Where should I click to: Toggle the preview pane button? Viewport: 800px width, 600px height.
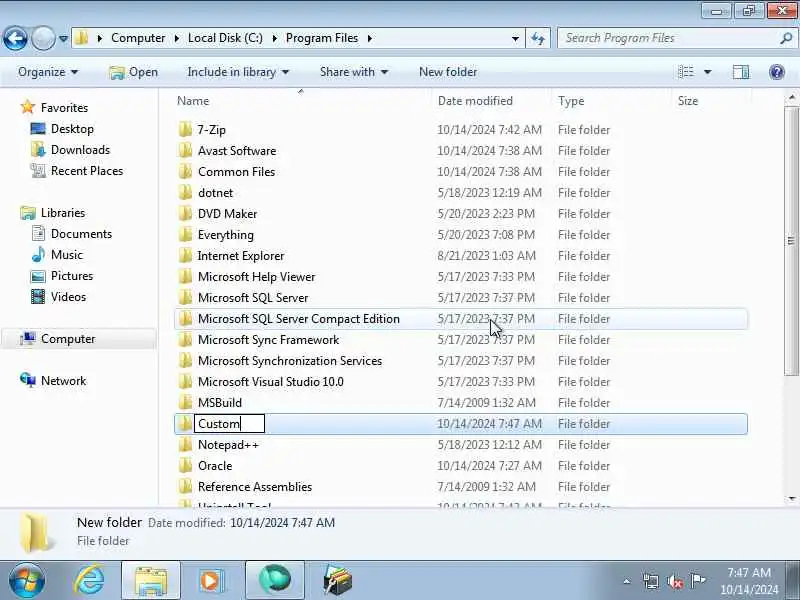pos(741,72)
